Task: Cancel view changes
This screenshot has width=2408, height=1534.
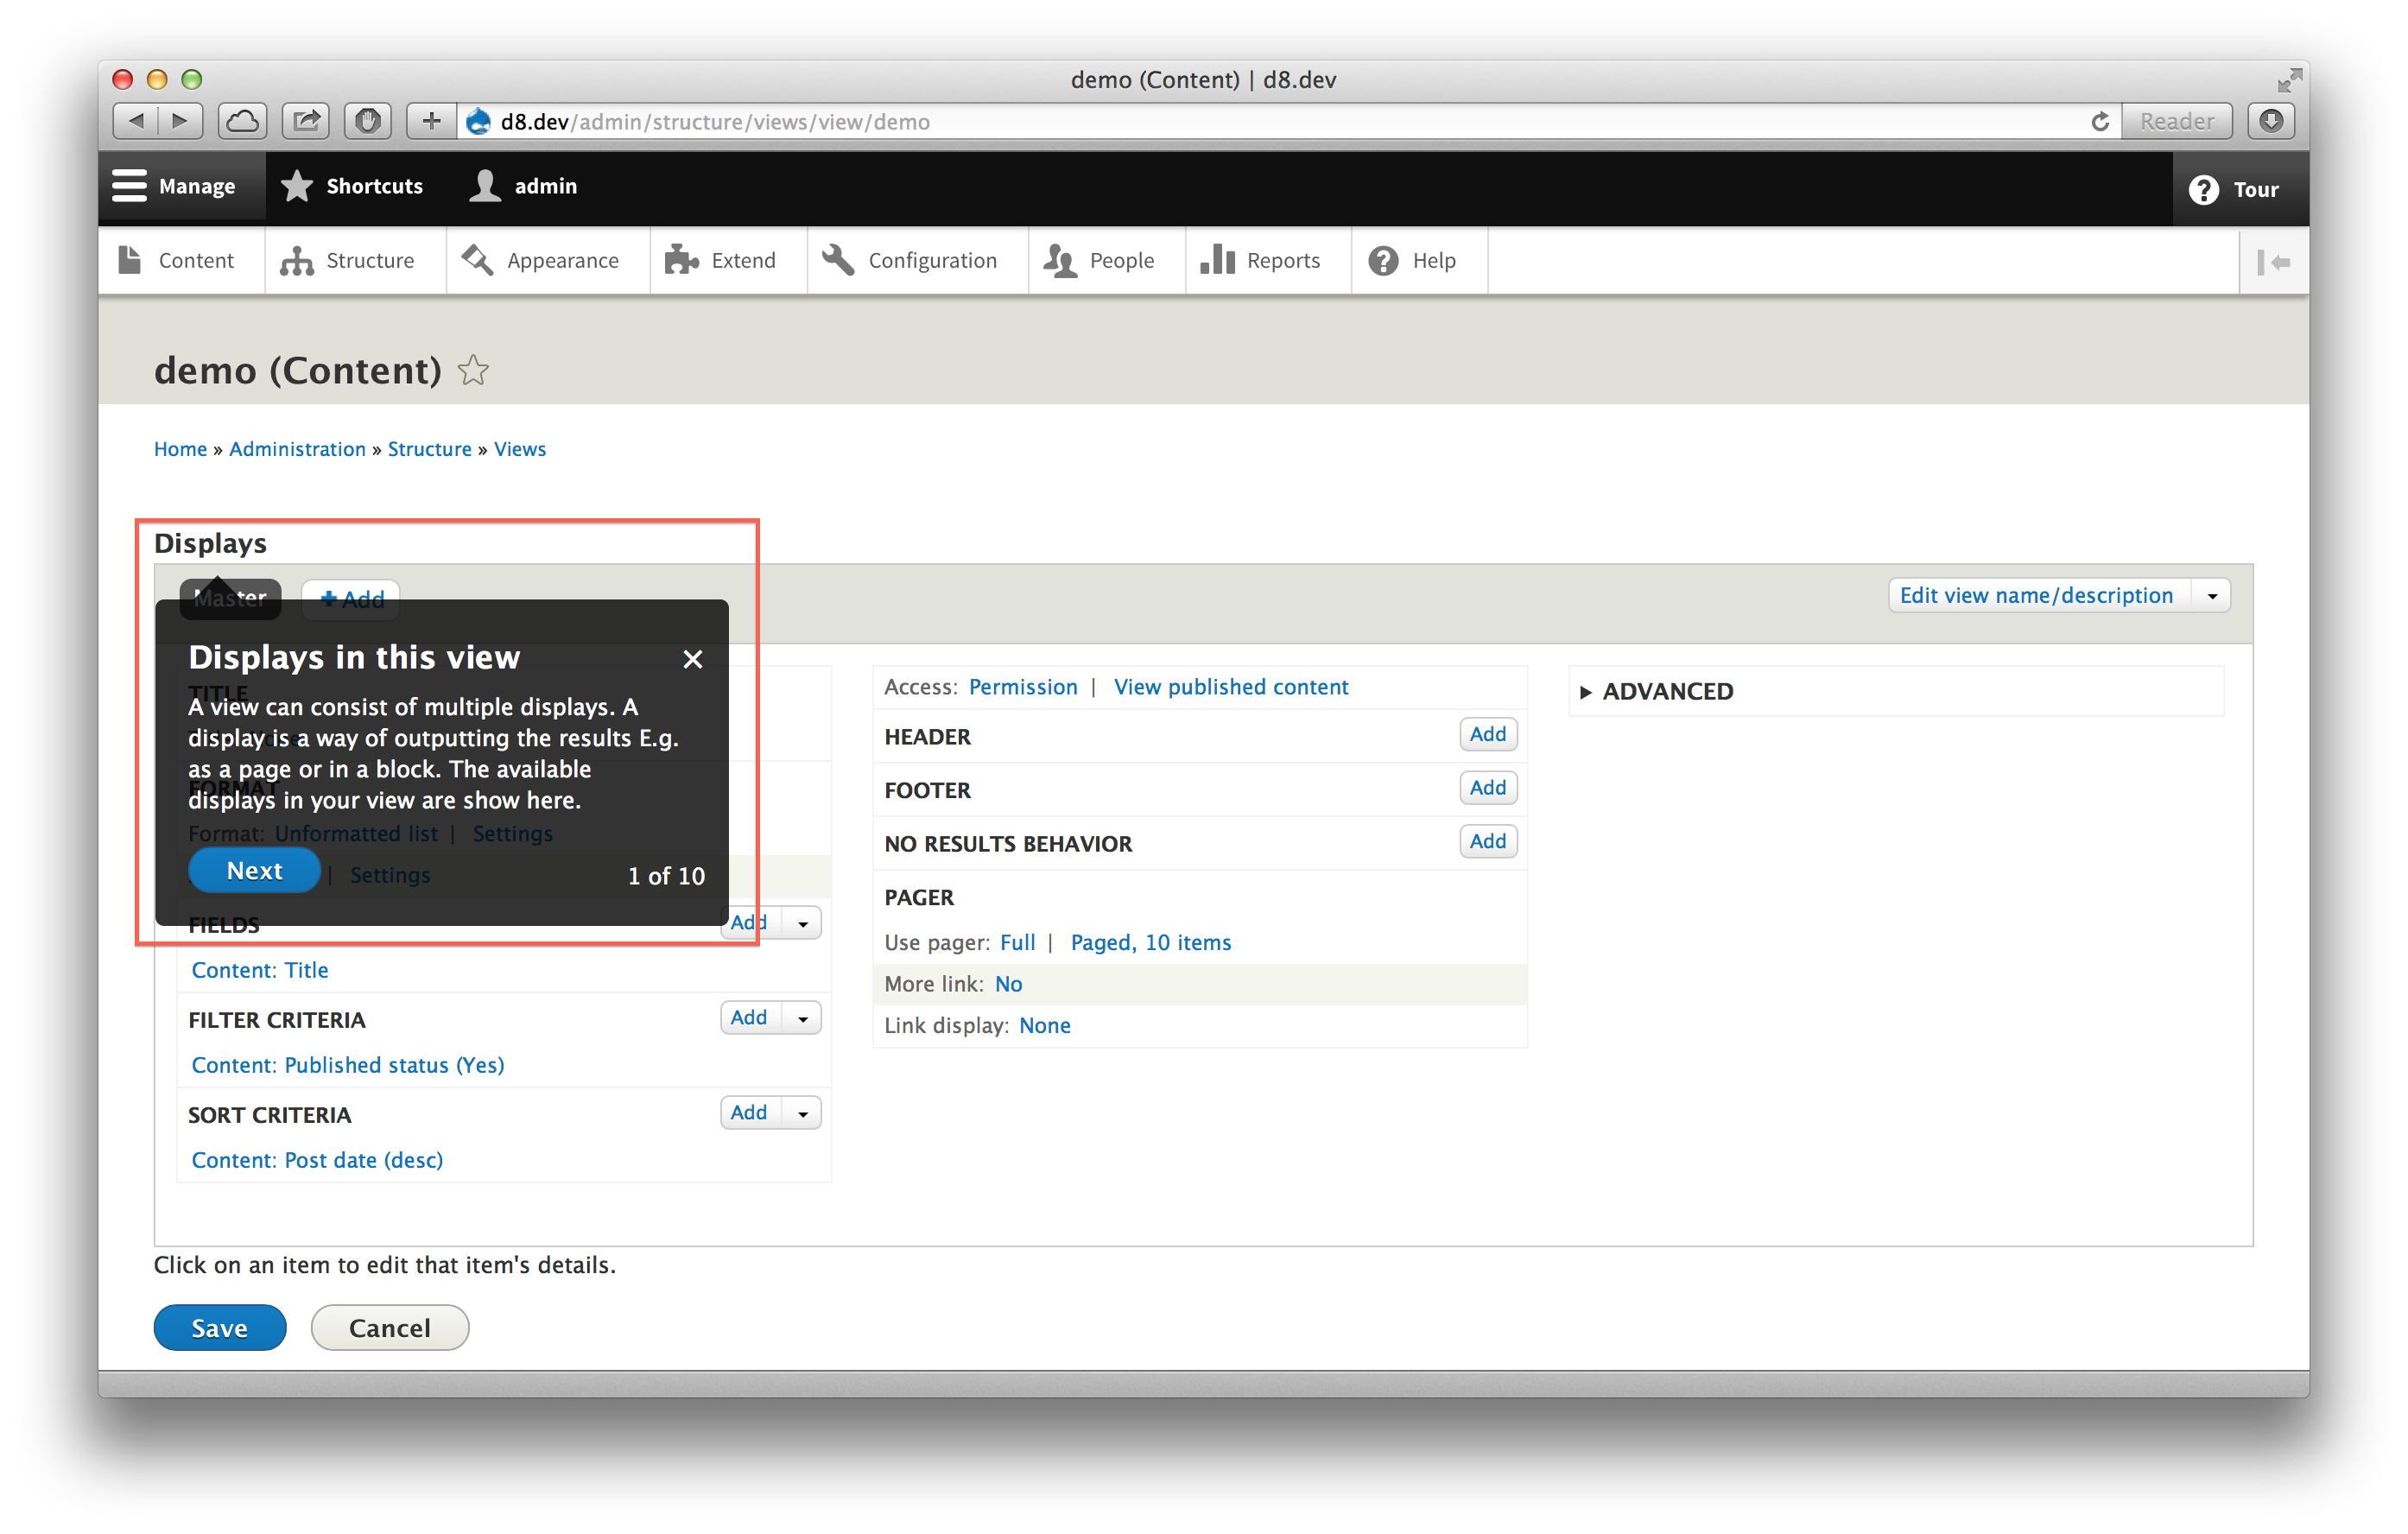Action: [x=389, y=1328]
